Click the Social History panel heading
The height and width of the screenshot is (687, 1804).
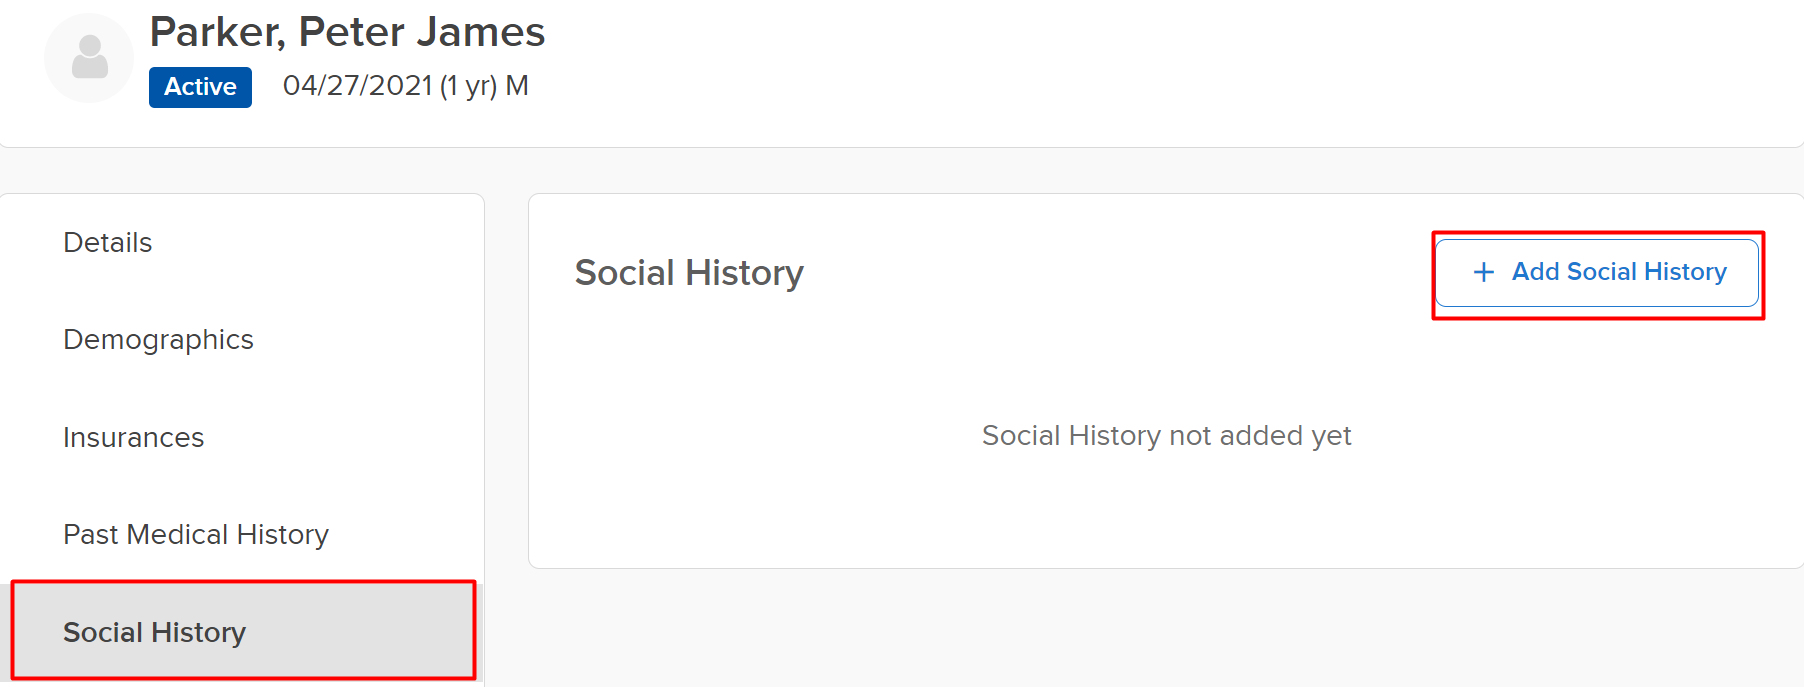[x=689, y=273]
